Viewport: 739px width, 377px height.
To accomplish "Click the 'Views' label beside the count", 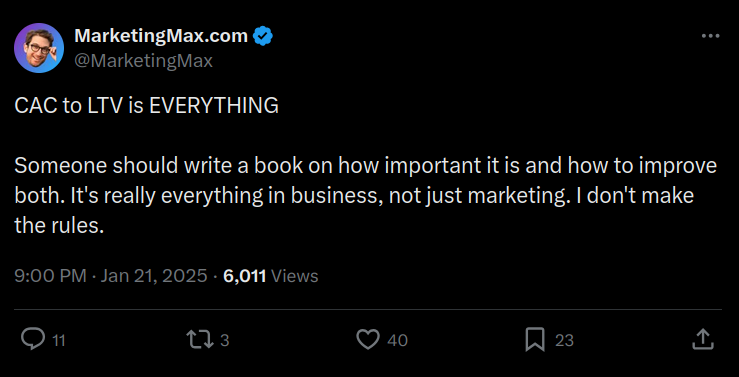I will pos(295,276).
